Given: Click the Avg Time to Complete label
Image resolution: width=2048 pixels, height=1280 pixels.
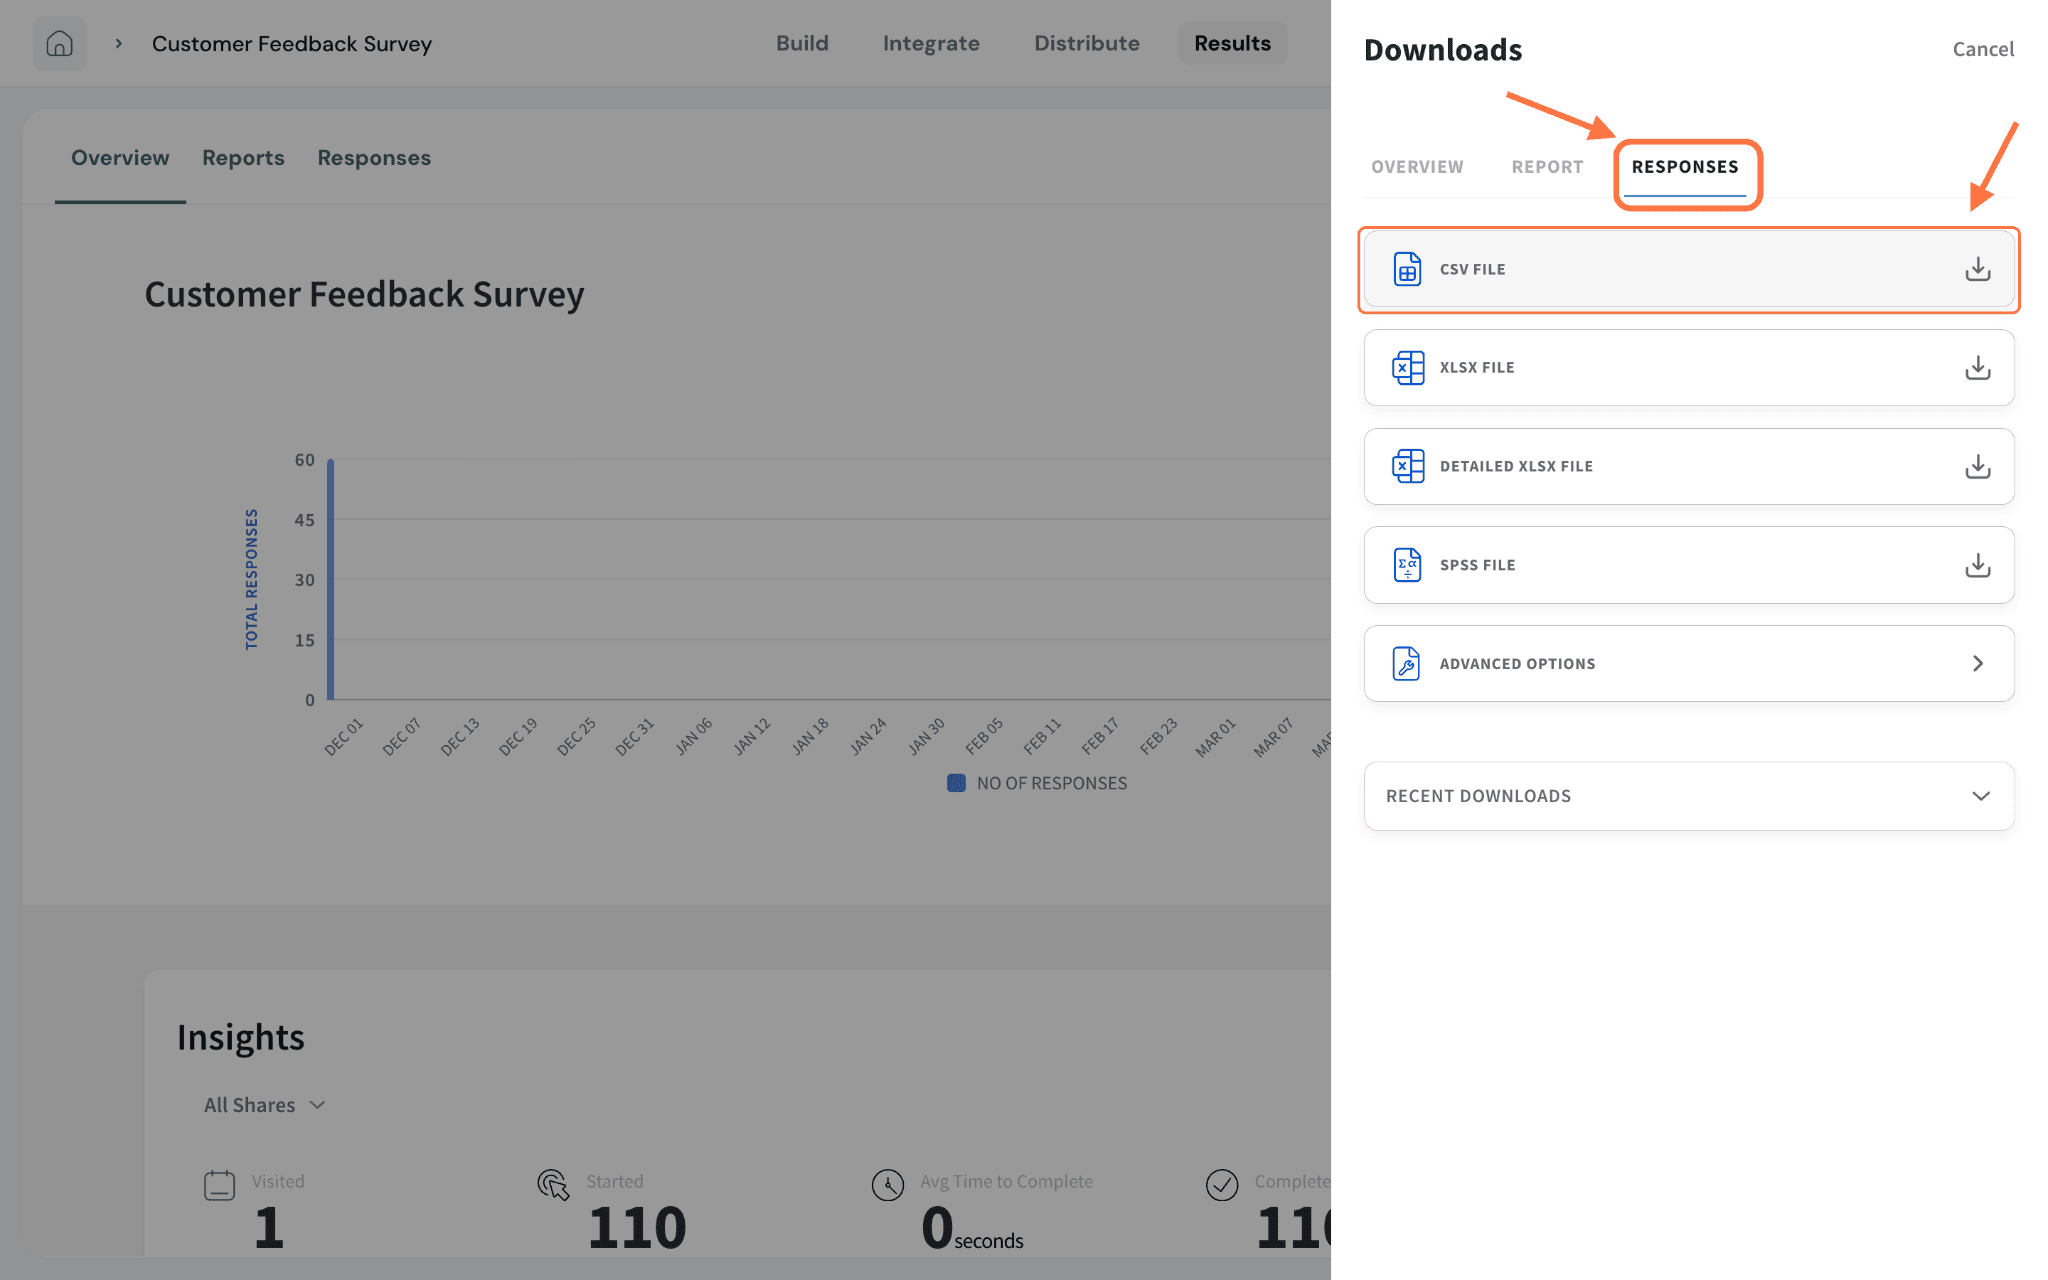Looking at the screenshot, I should pos(1006,1182).
